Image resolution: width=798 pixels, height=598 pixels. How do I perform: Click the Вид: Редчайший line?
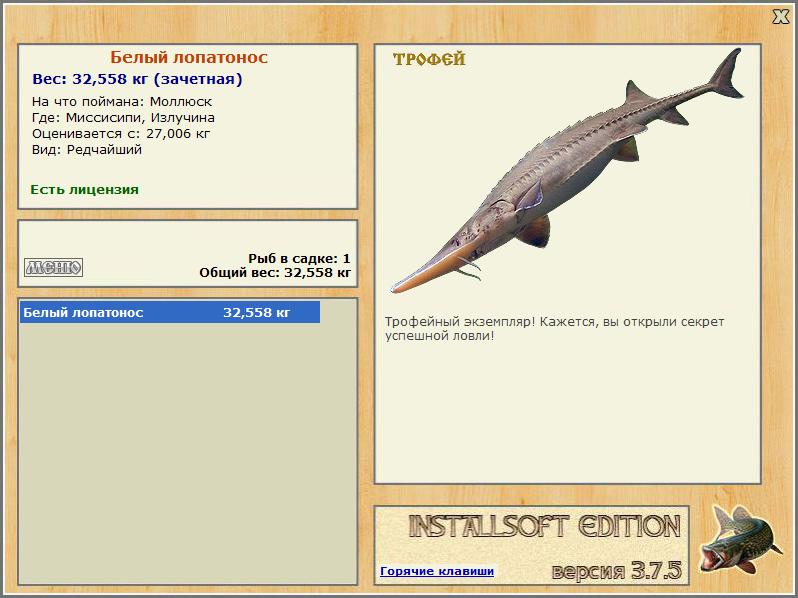[87, 150]
